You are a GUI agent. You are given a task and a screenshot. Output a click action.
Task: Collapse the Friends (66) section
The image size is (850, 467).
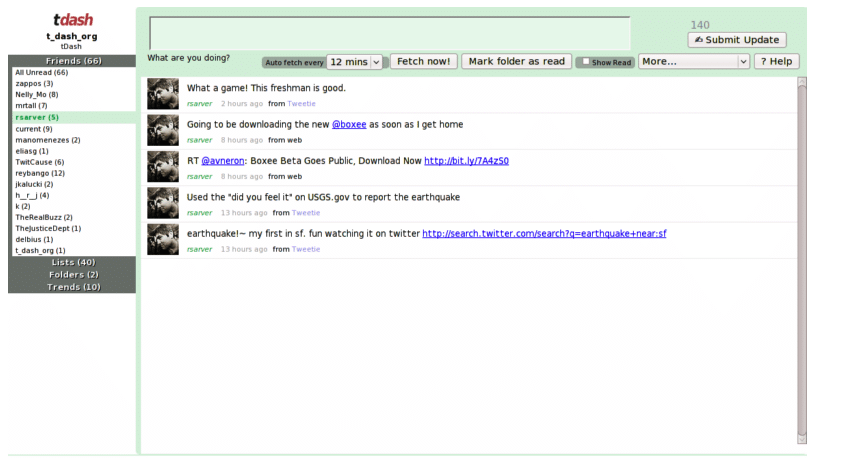click(x=72, y=61)
